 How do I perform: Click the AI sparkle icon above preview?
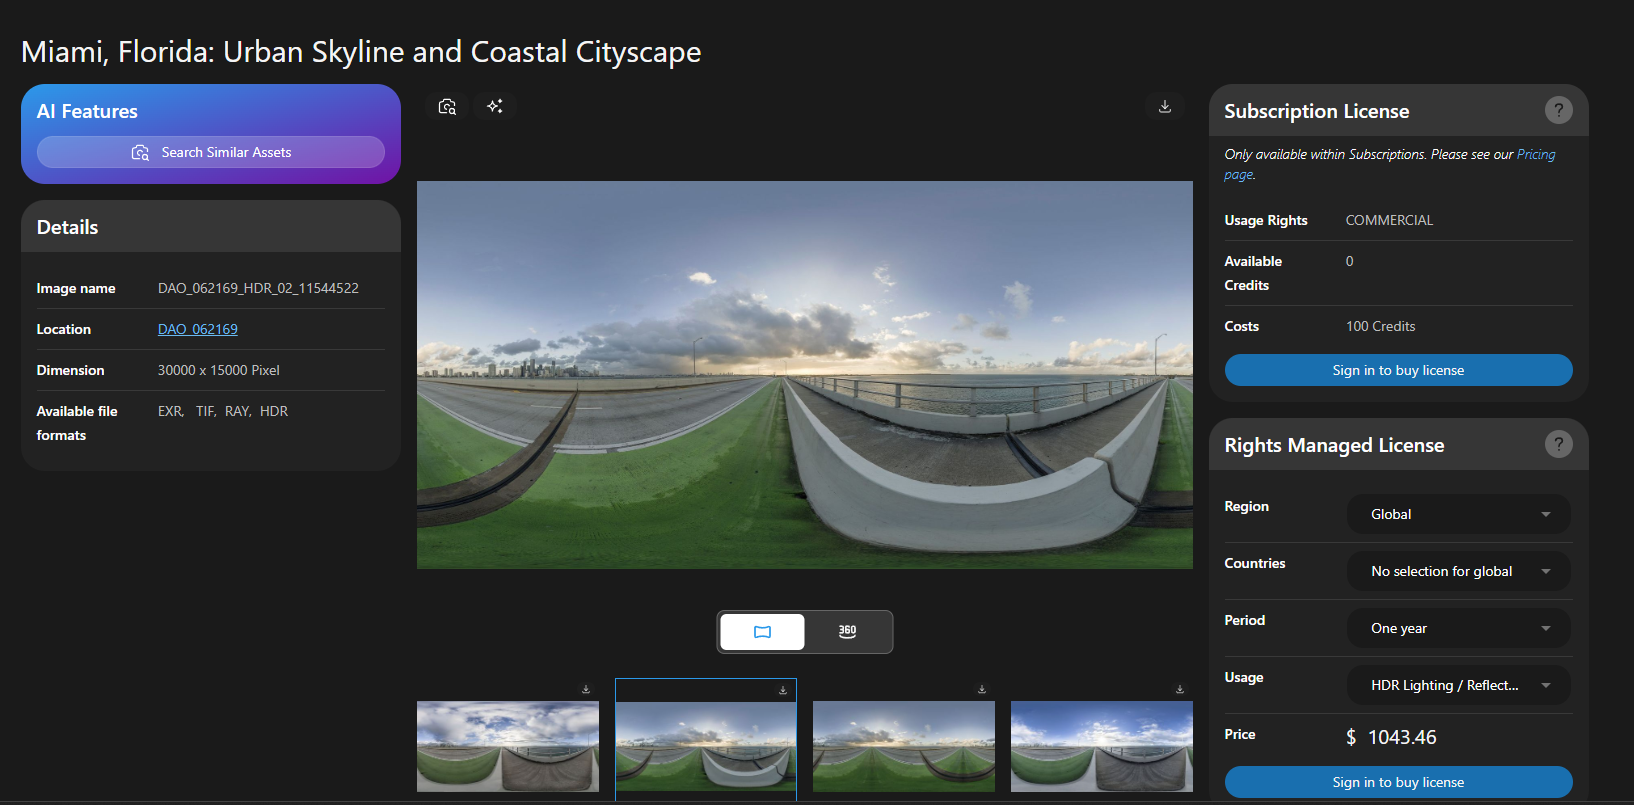point(495,106)
